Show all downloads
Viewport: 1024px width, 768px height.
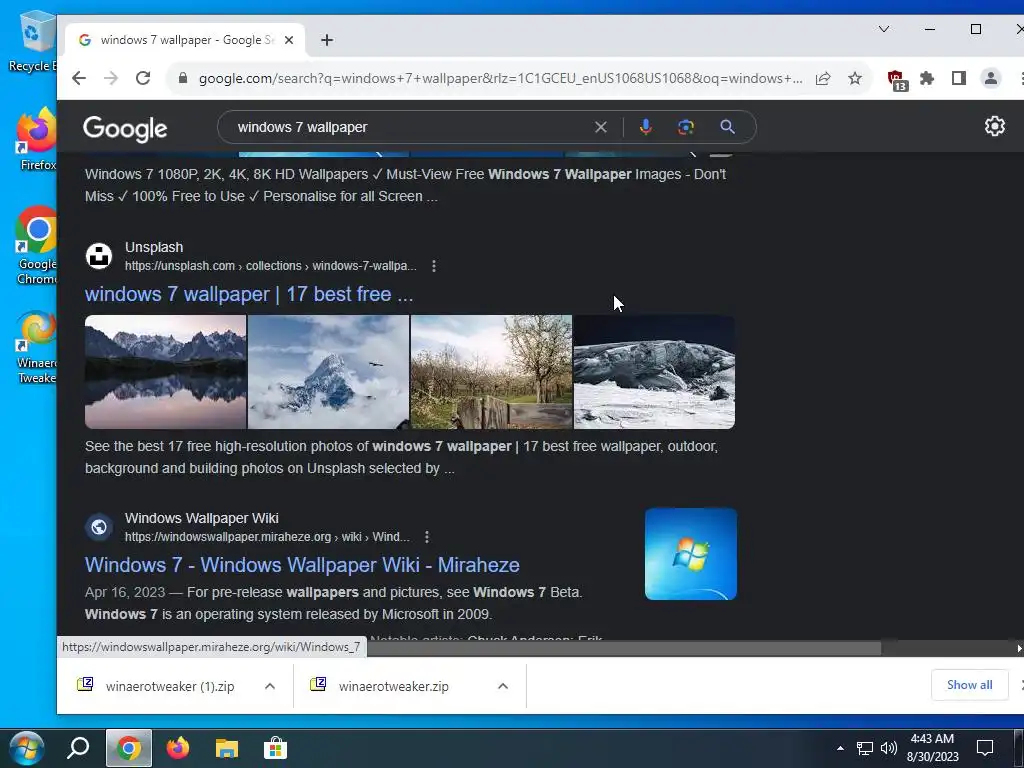pyautogui.click(x=969, y=685)
